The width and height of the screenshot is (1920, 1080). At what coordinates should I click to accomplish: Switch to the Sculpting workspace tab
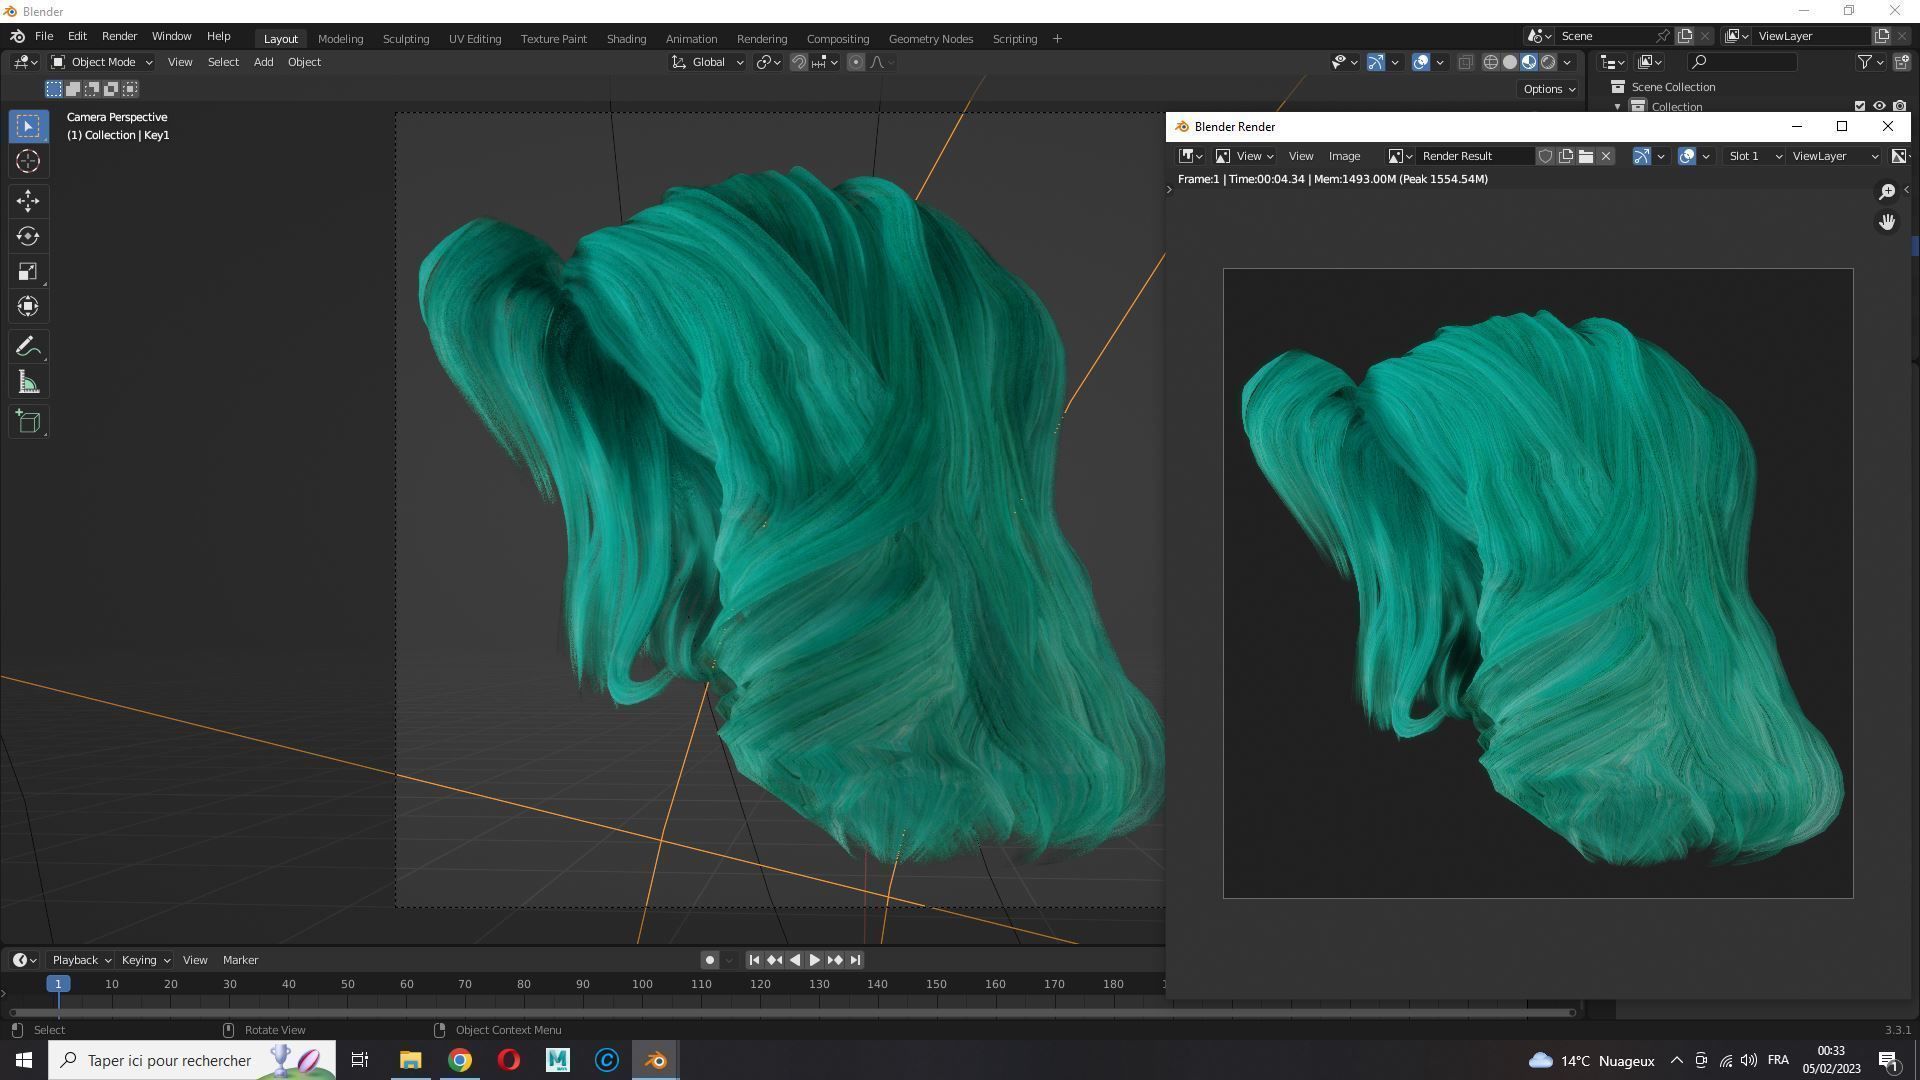pos(406,39)
